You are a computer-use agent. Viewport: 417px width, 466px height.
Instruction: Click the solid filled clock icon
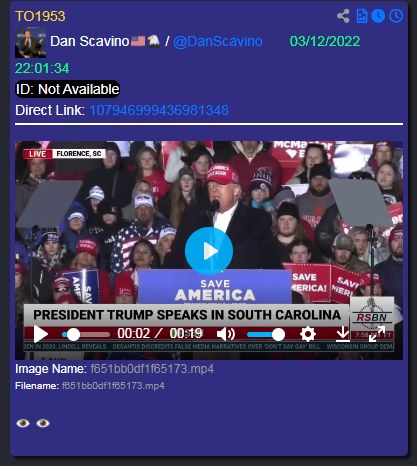tap(378, 16)
